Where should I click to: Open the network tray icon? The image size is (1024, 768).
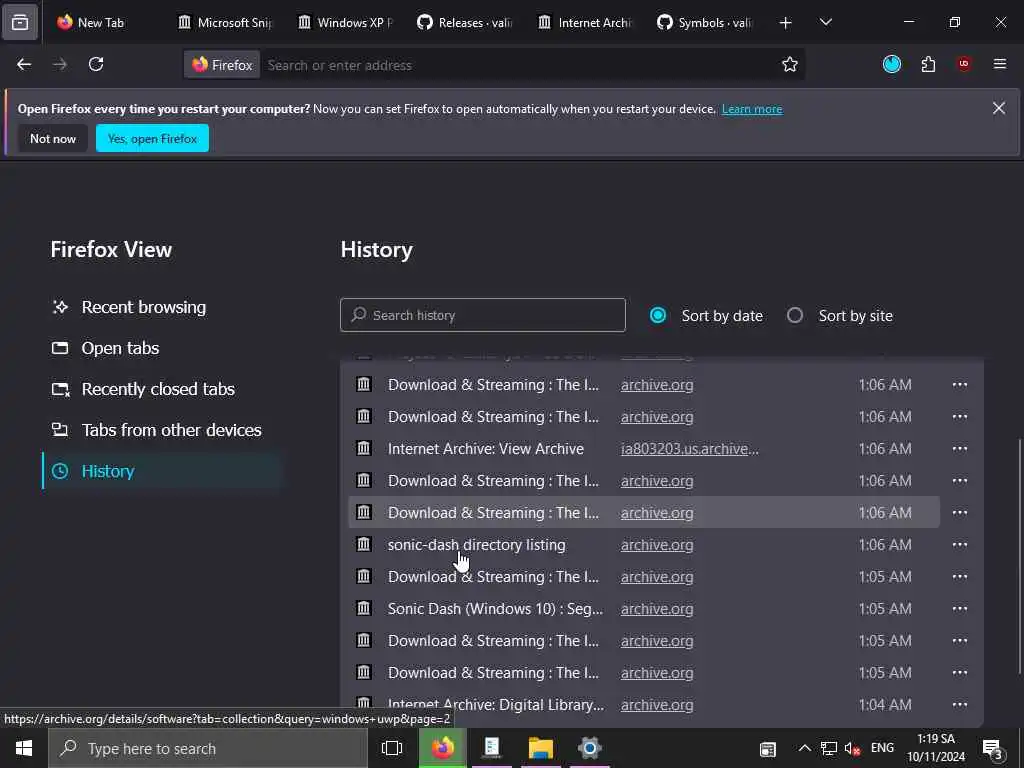pyautogui.click(x=829, y=748)
